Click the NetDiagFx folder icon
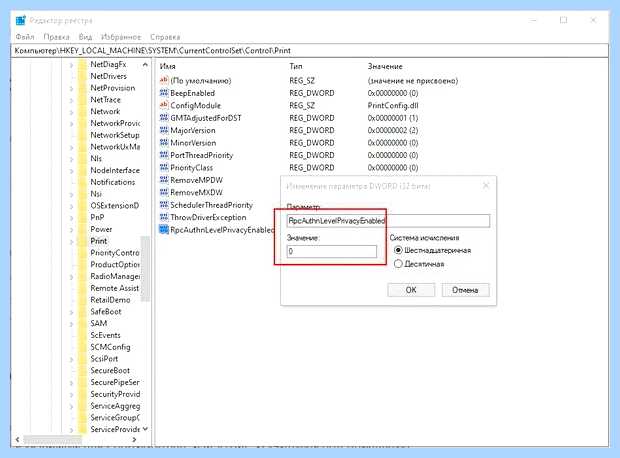 [x=82, y=64]
